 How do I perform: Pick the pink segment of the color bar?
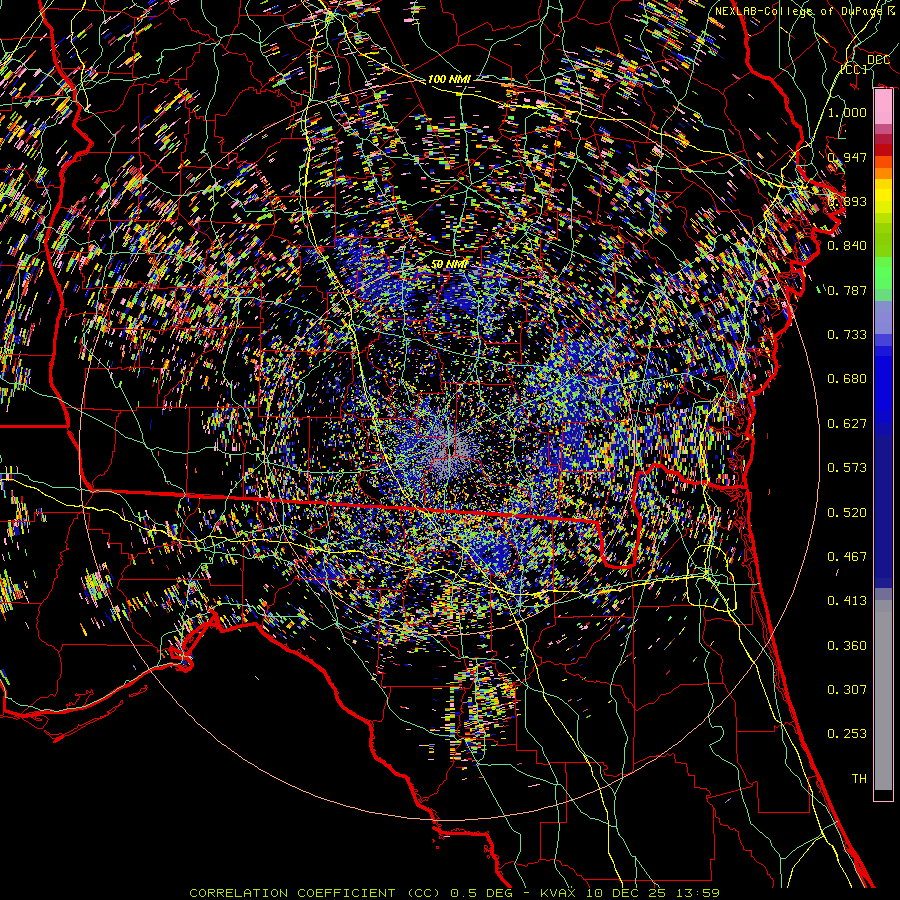pos(883,107)
